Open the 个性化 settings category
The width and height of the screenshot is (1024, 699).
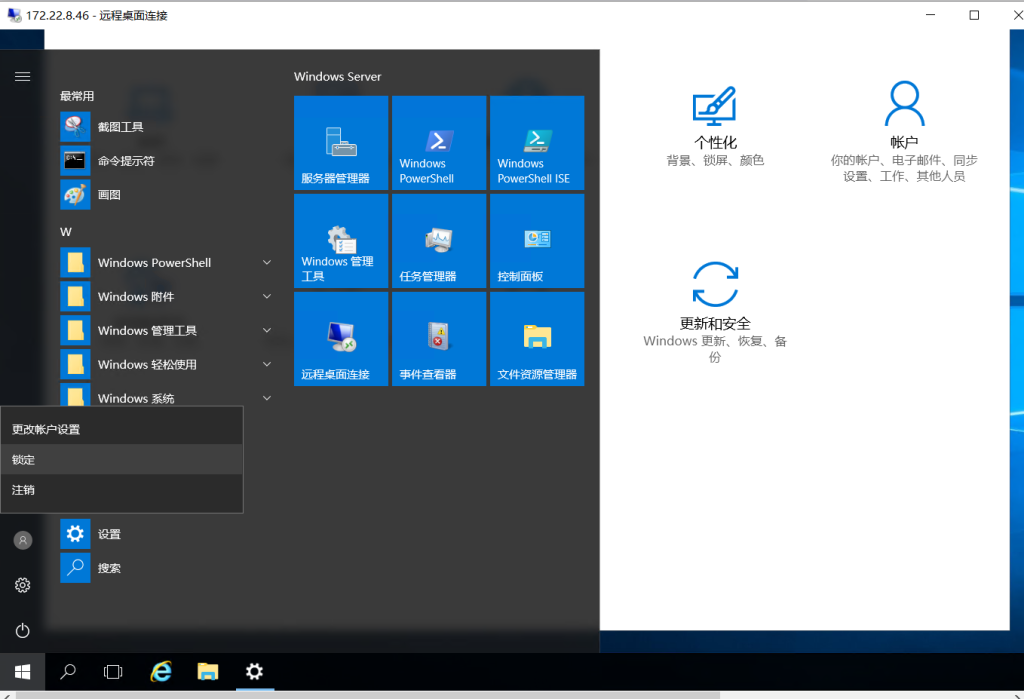click(x=715, y=125)
